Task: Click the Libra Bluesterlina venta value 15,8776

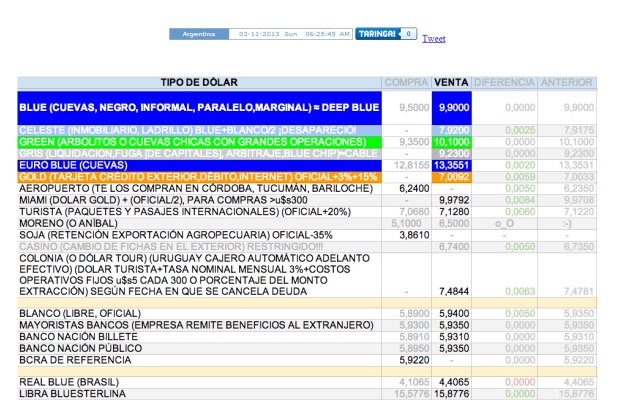Action: (452, 394)
